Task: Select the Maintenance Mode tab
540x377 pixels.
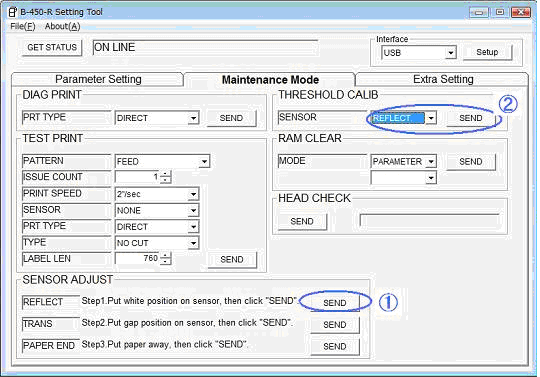Action: (270, 80)
